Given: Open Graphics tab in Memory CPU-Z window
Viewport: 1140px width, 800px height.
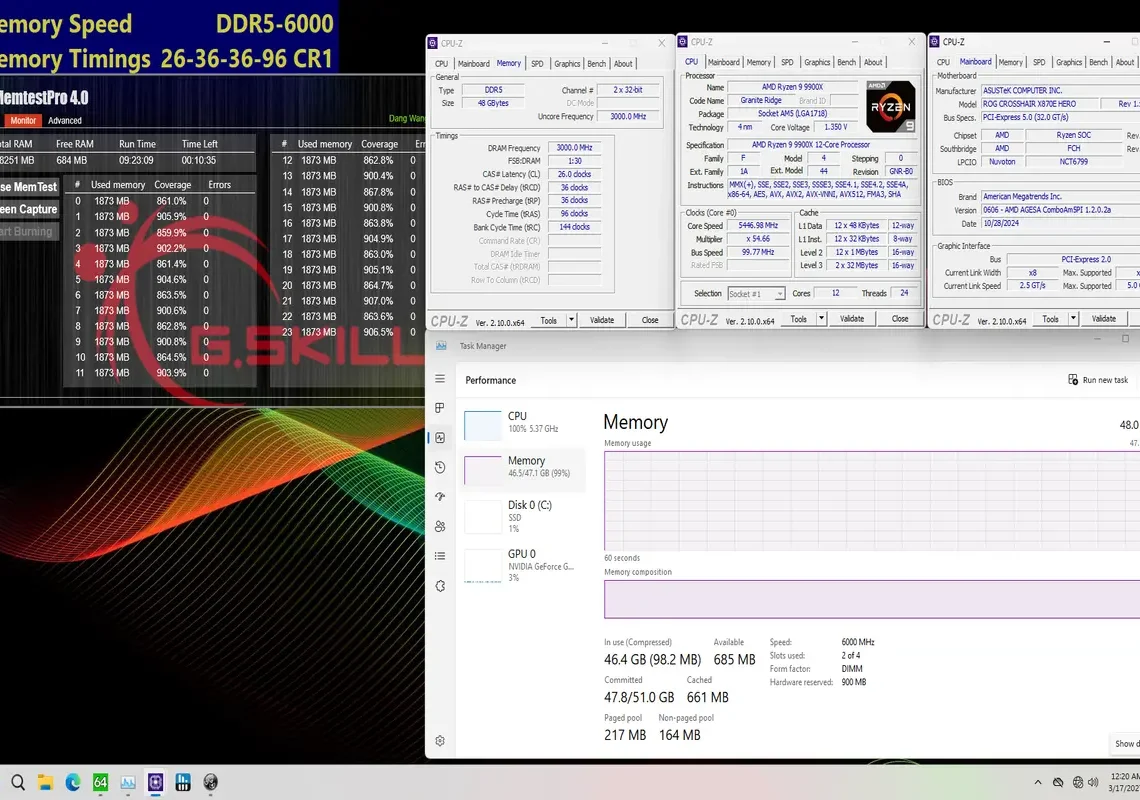Looking at the screenshot, I should point(567,64).
